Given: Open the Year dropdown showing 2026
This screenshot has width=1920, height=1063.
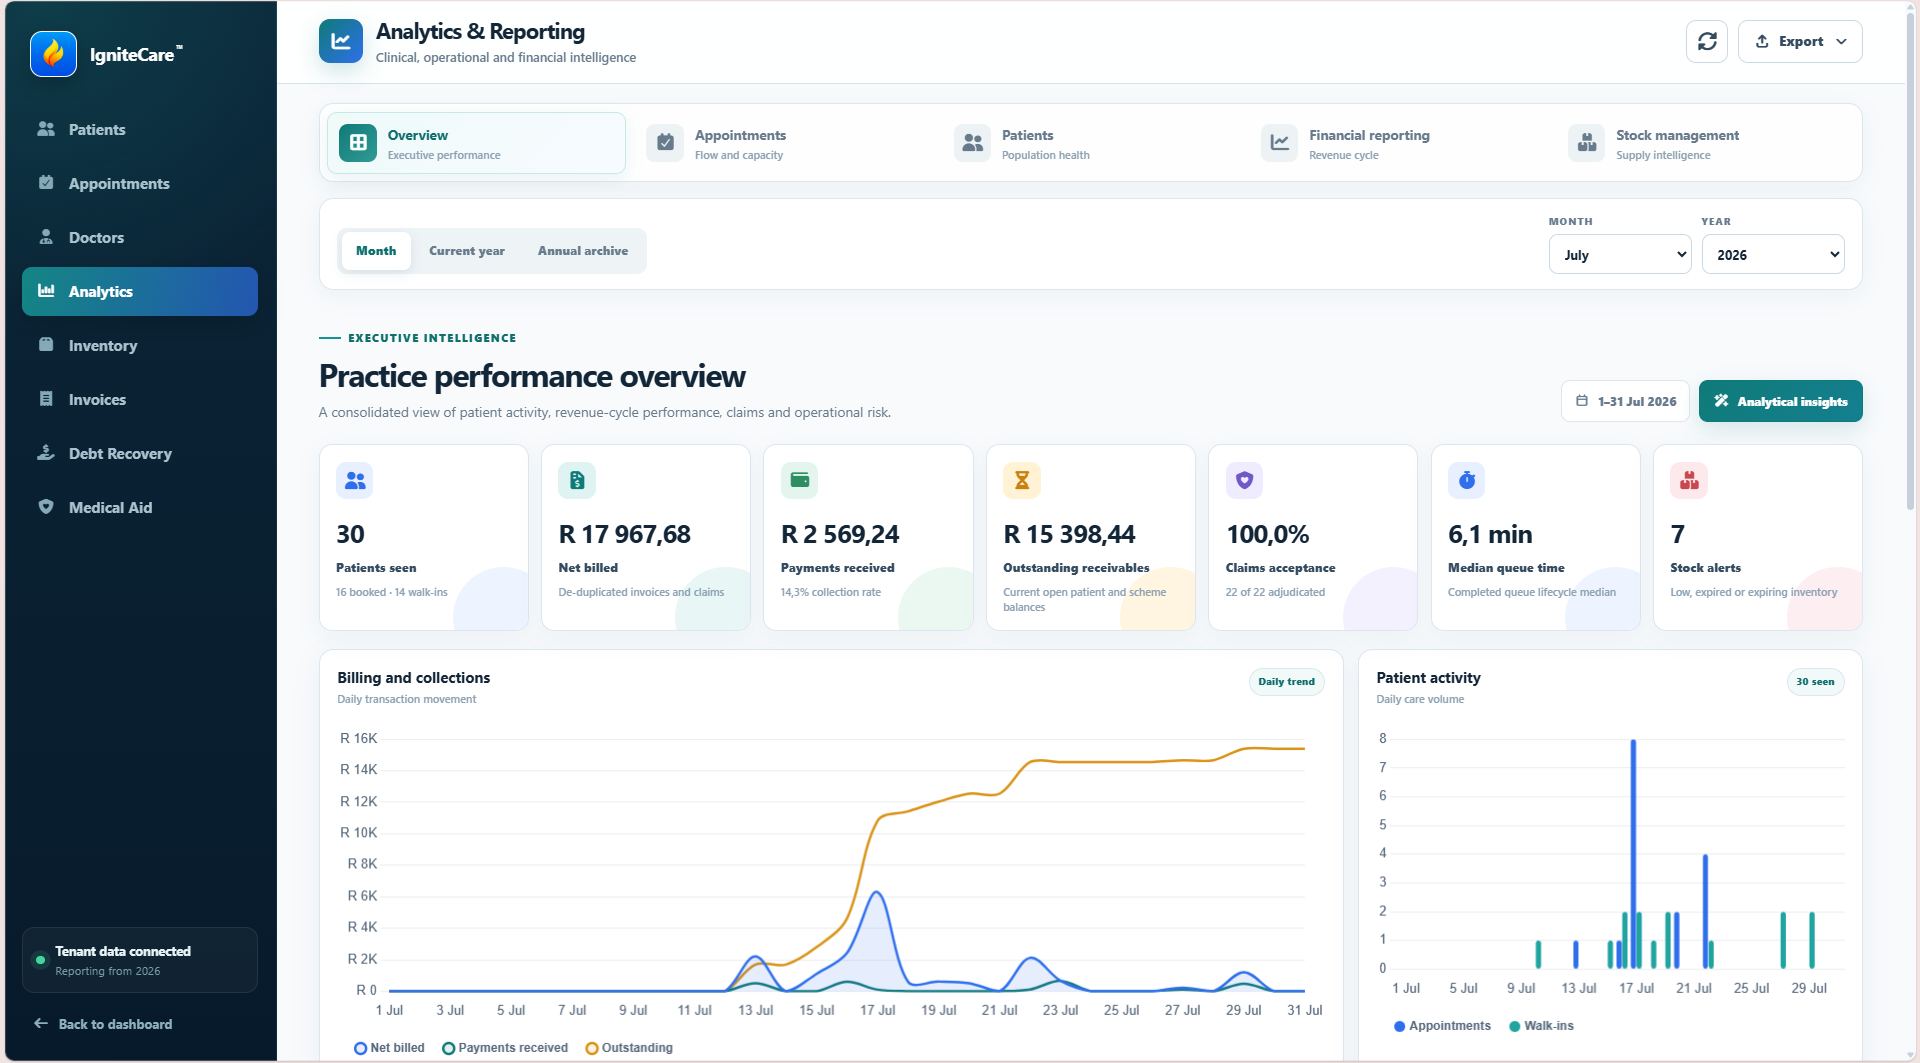Looking at the screenshot, I should click(1773, 254).
